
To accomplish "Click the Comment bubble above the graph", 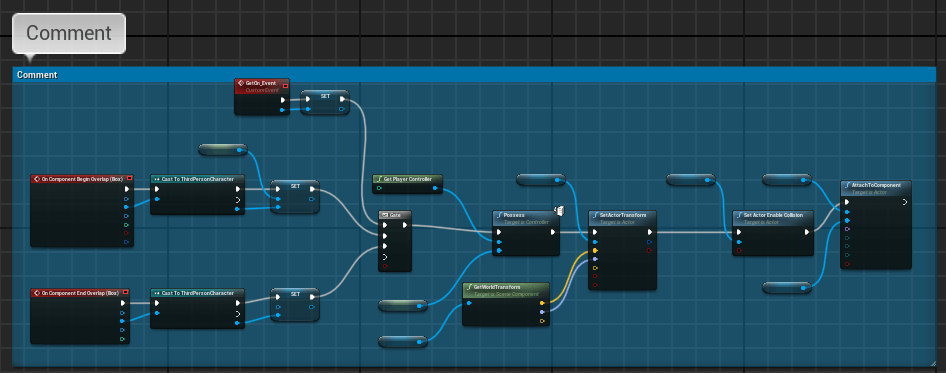I will 69,33.
